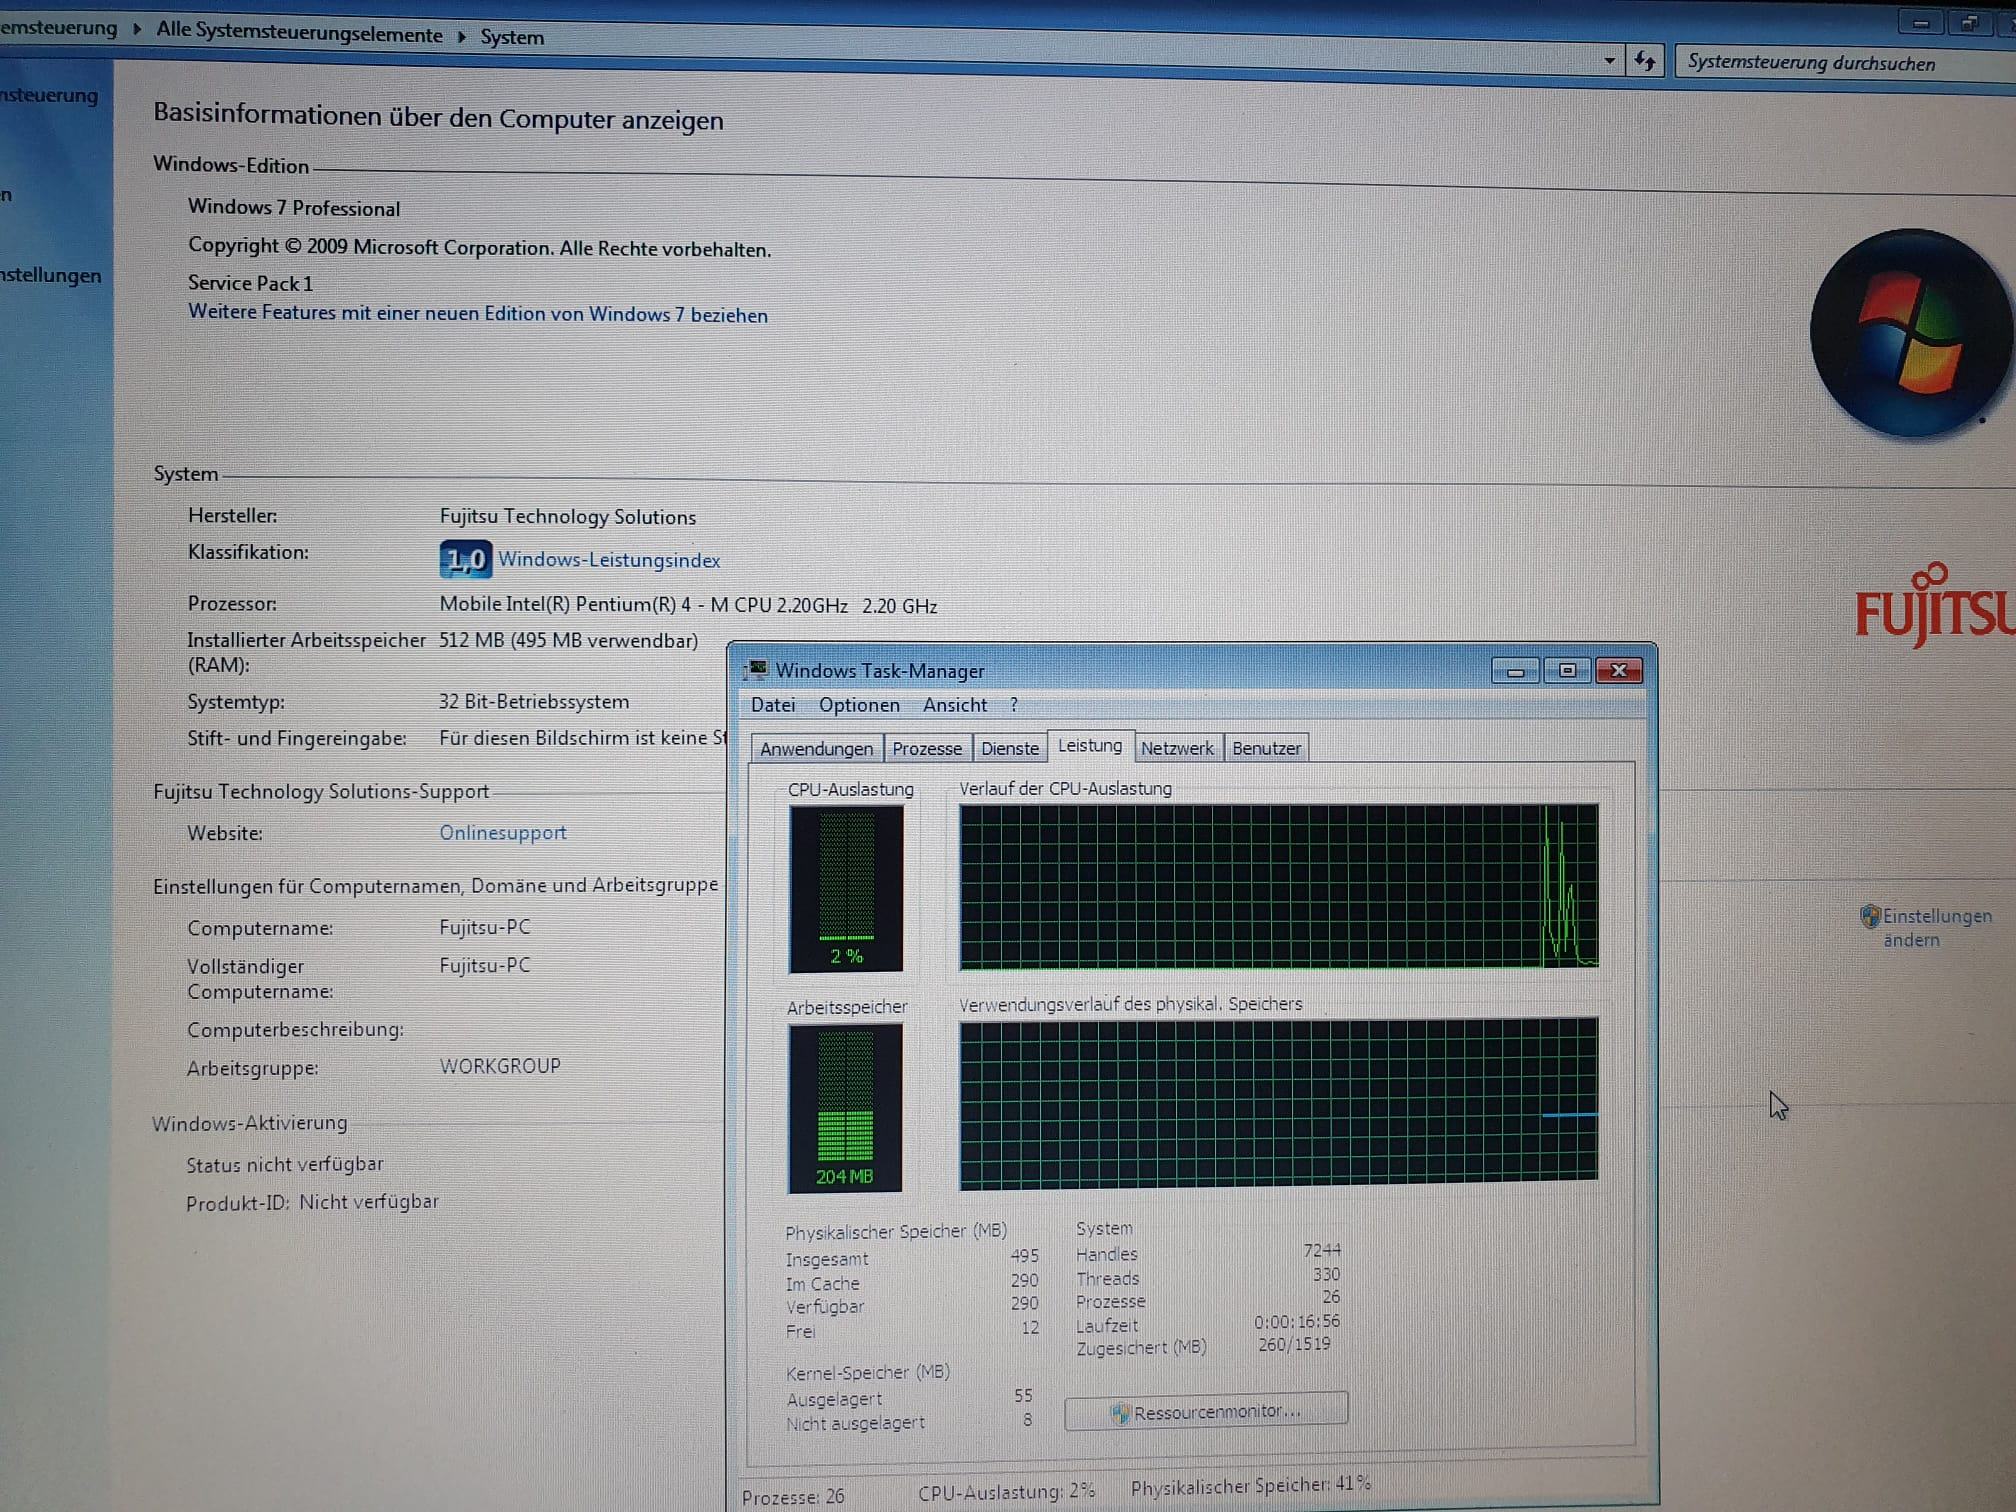Switch to the Netzwerk tab
2016x1512 pixels.
(x=1177, y=748)
